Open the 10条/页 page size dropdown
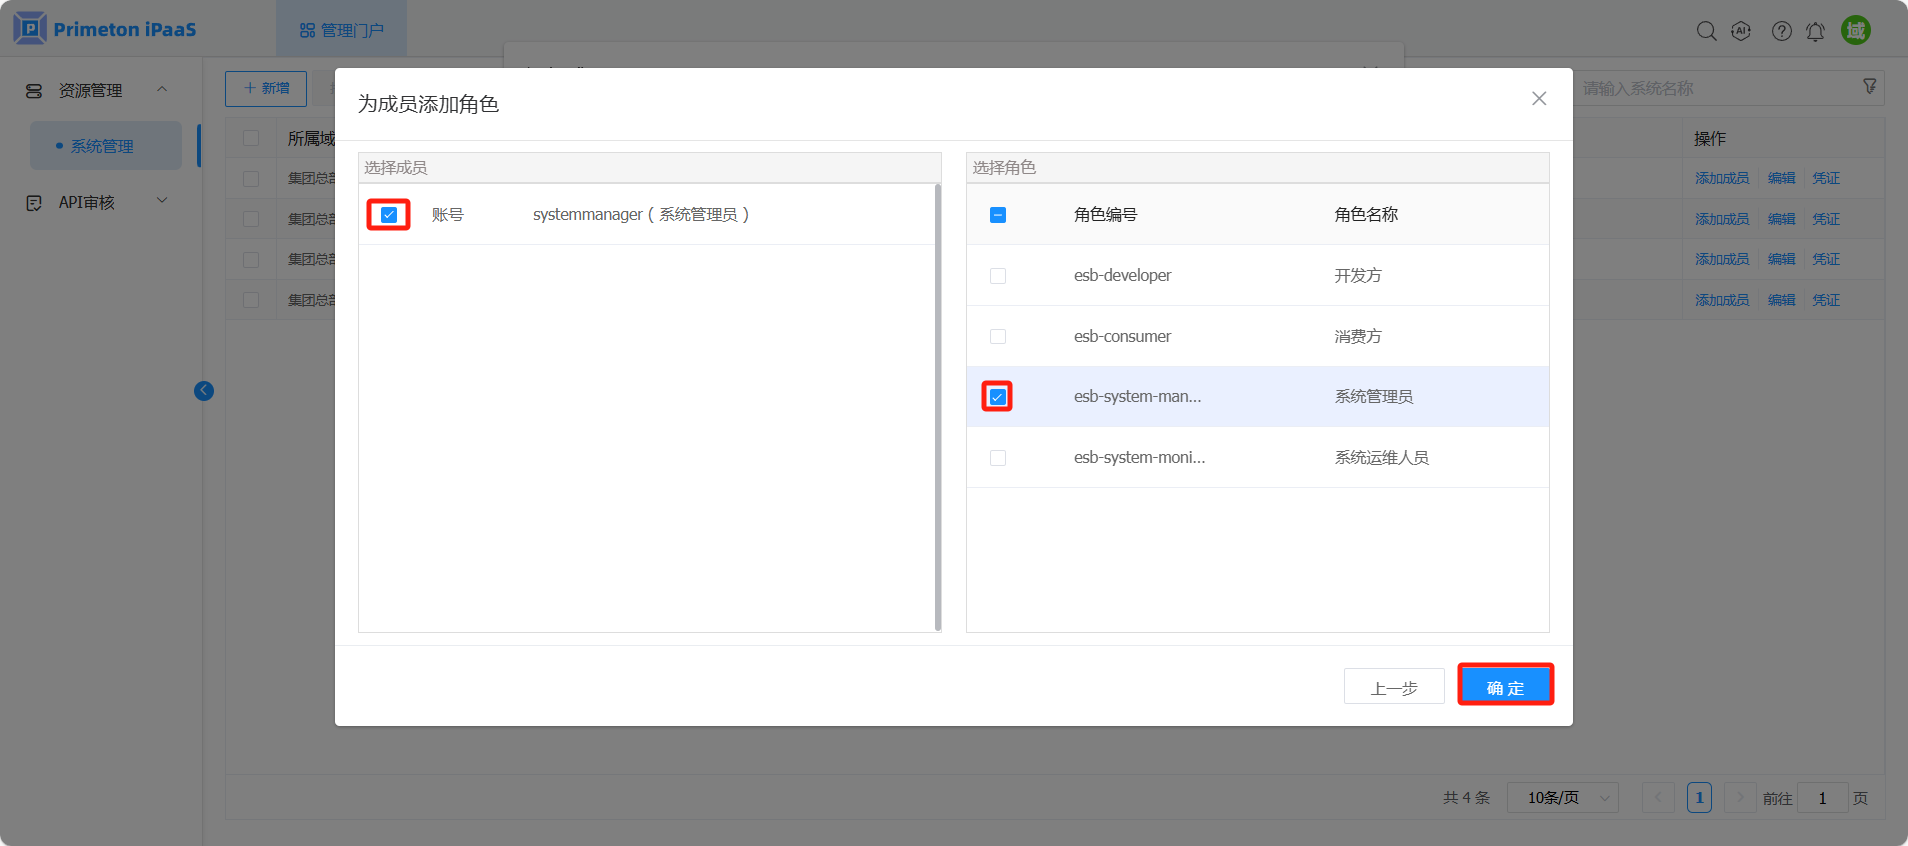Screen dimensions: 1908x846 1562,798
